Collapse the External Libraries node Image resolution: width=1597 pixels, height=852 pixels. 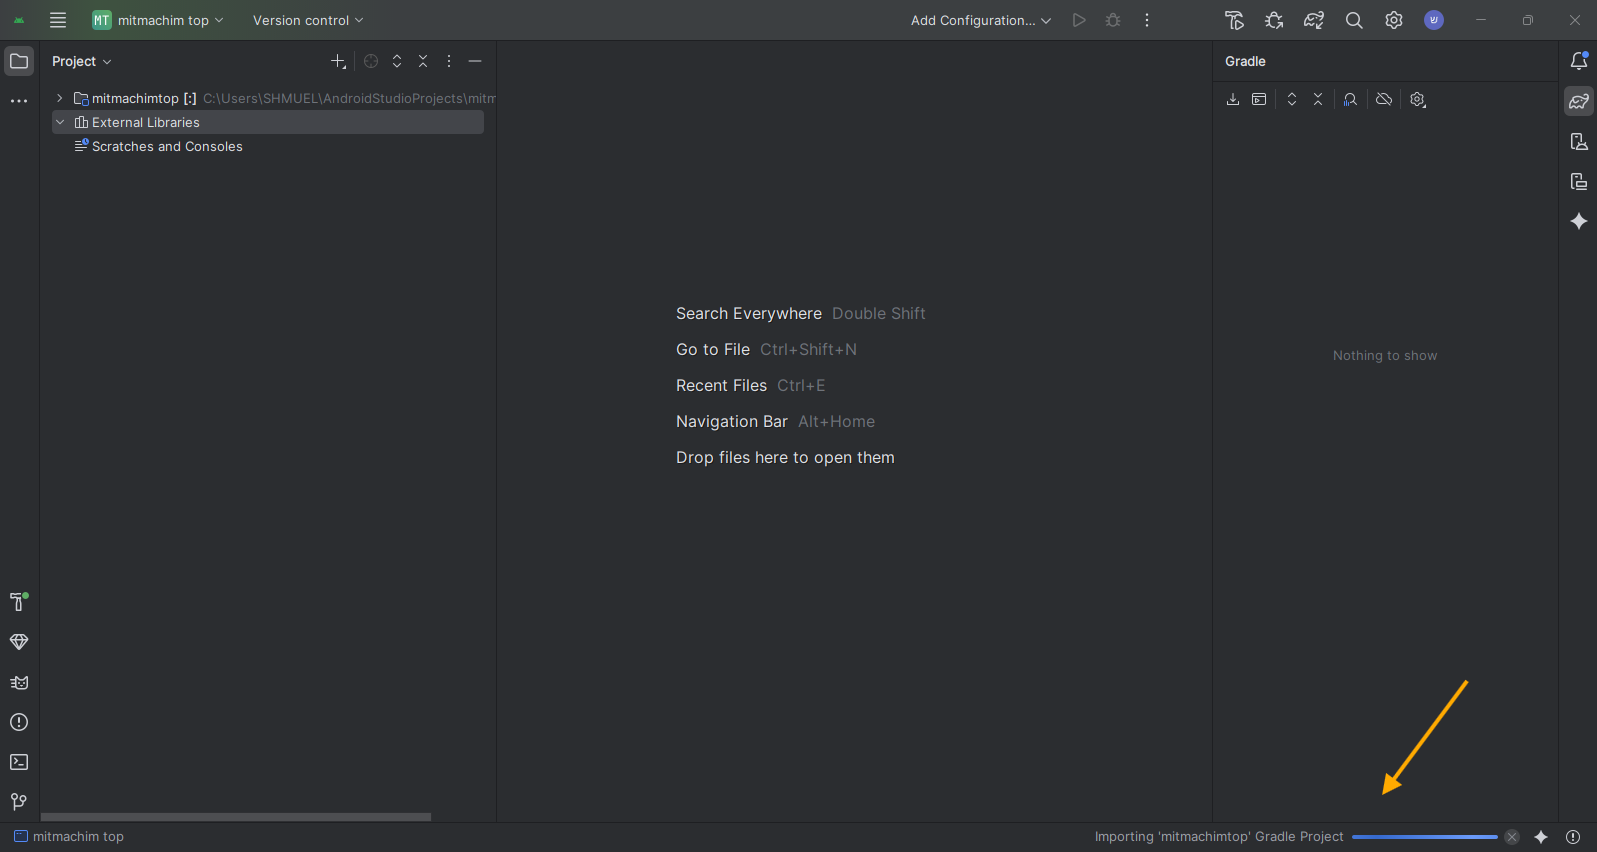point(60,122)
